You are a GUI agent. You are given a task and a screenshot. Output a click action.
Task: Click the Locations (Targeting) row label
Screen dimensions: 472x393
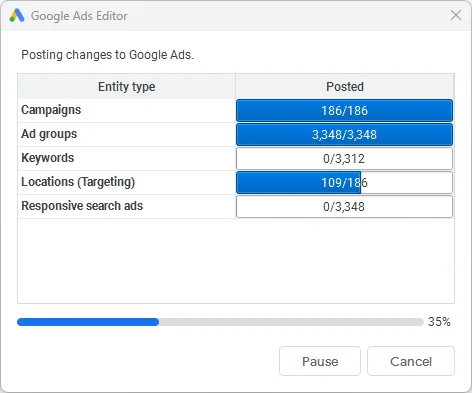point(78,182)
